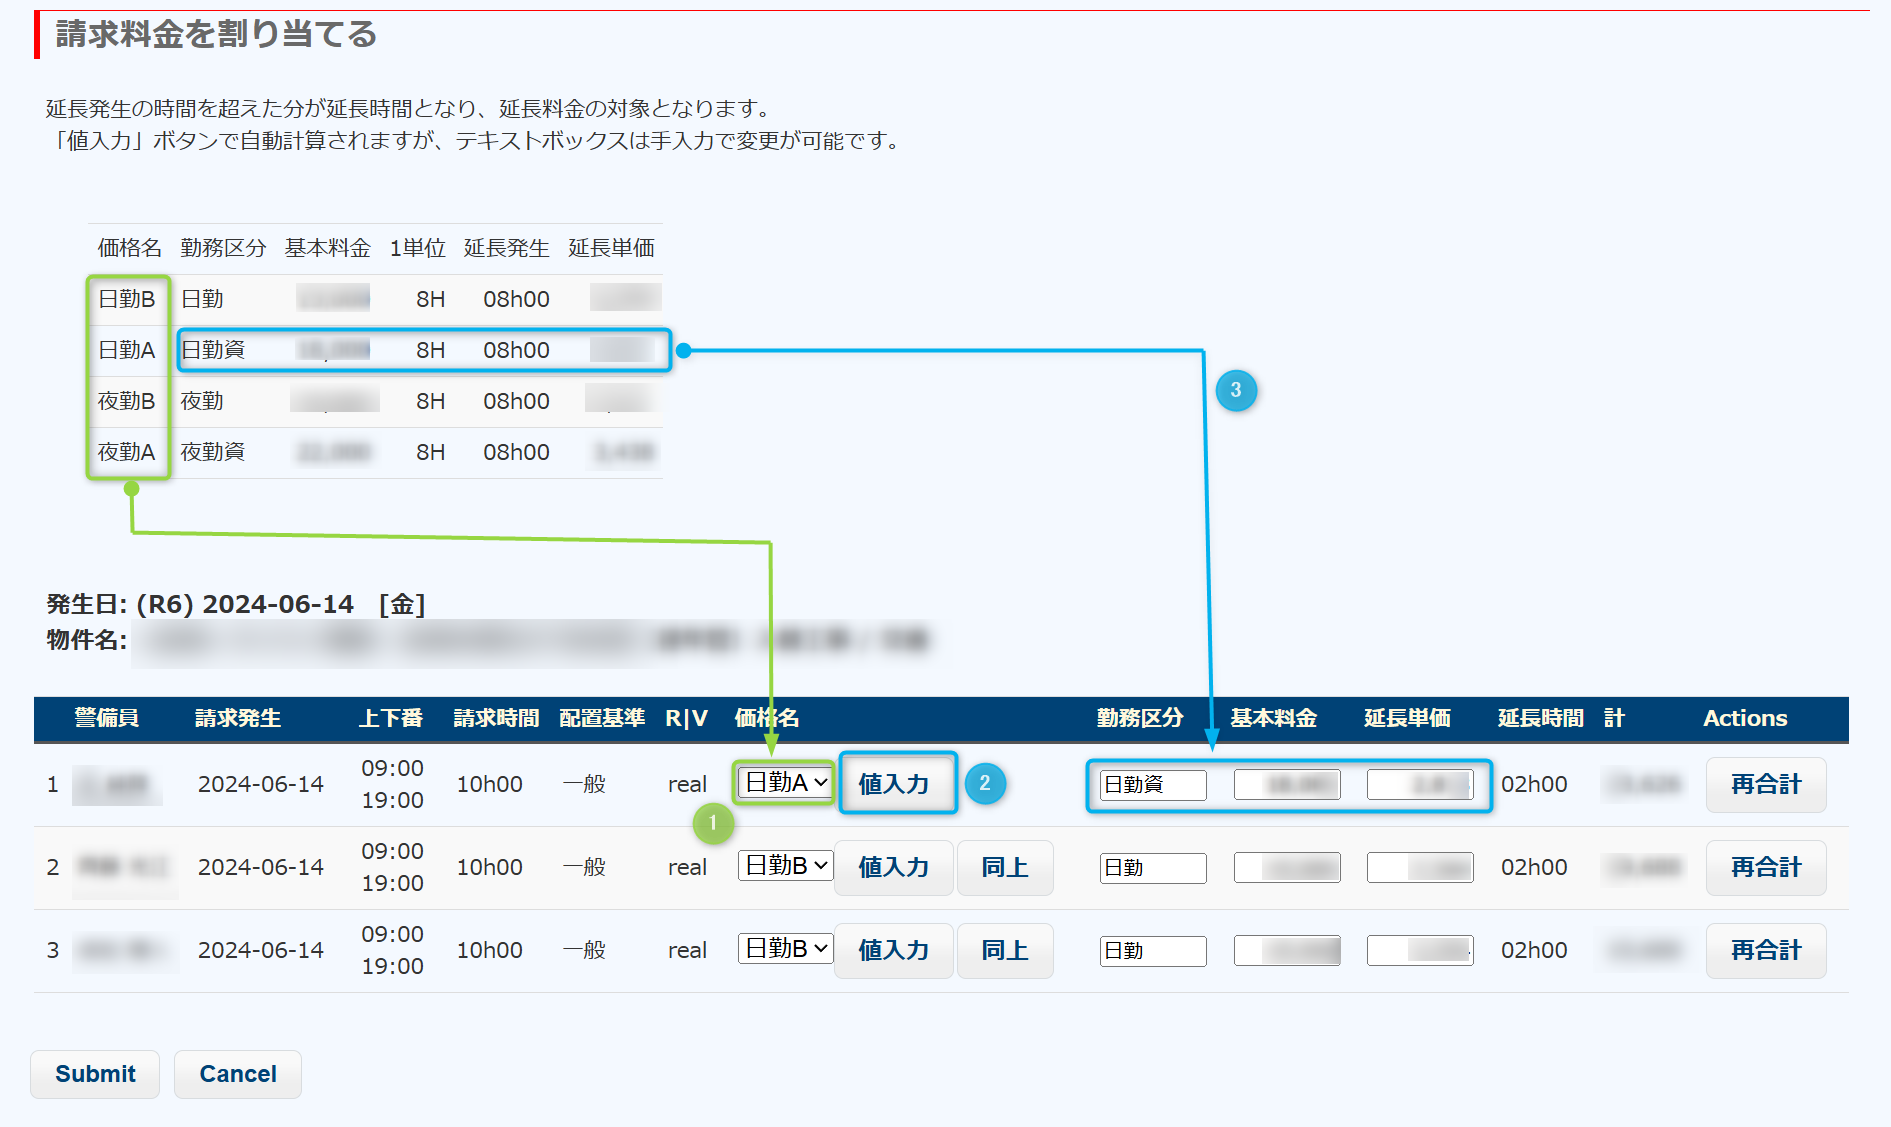Focus the 日勤資 work type field

click(x=1152, y=785)
